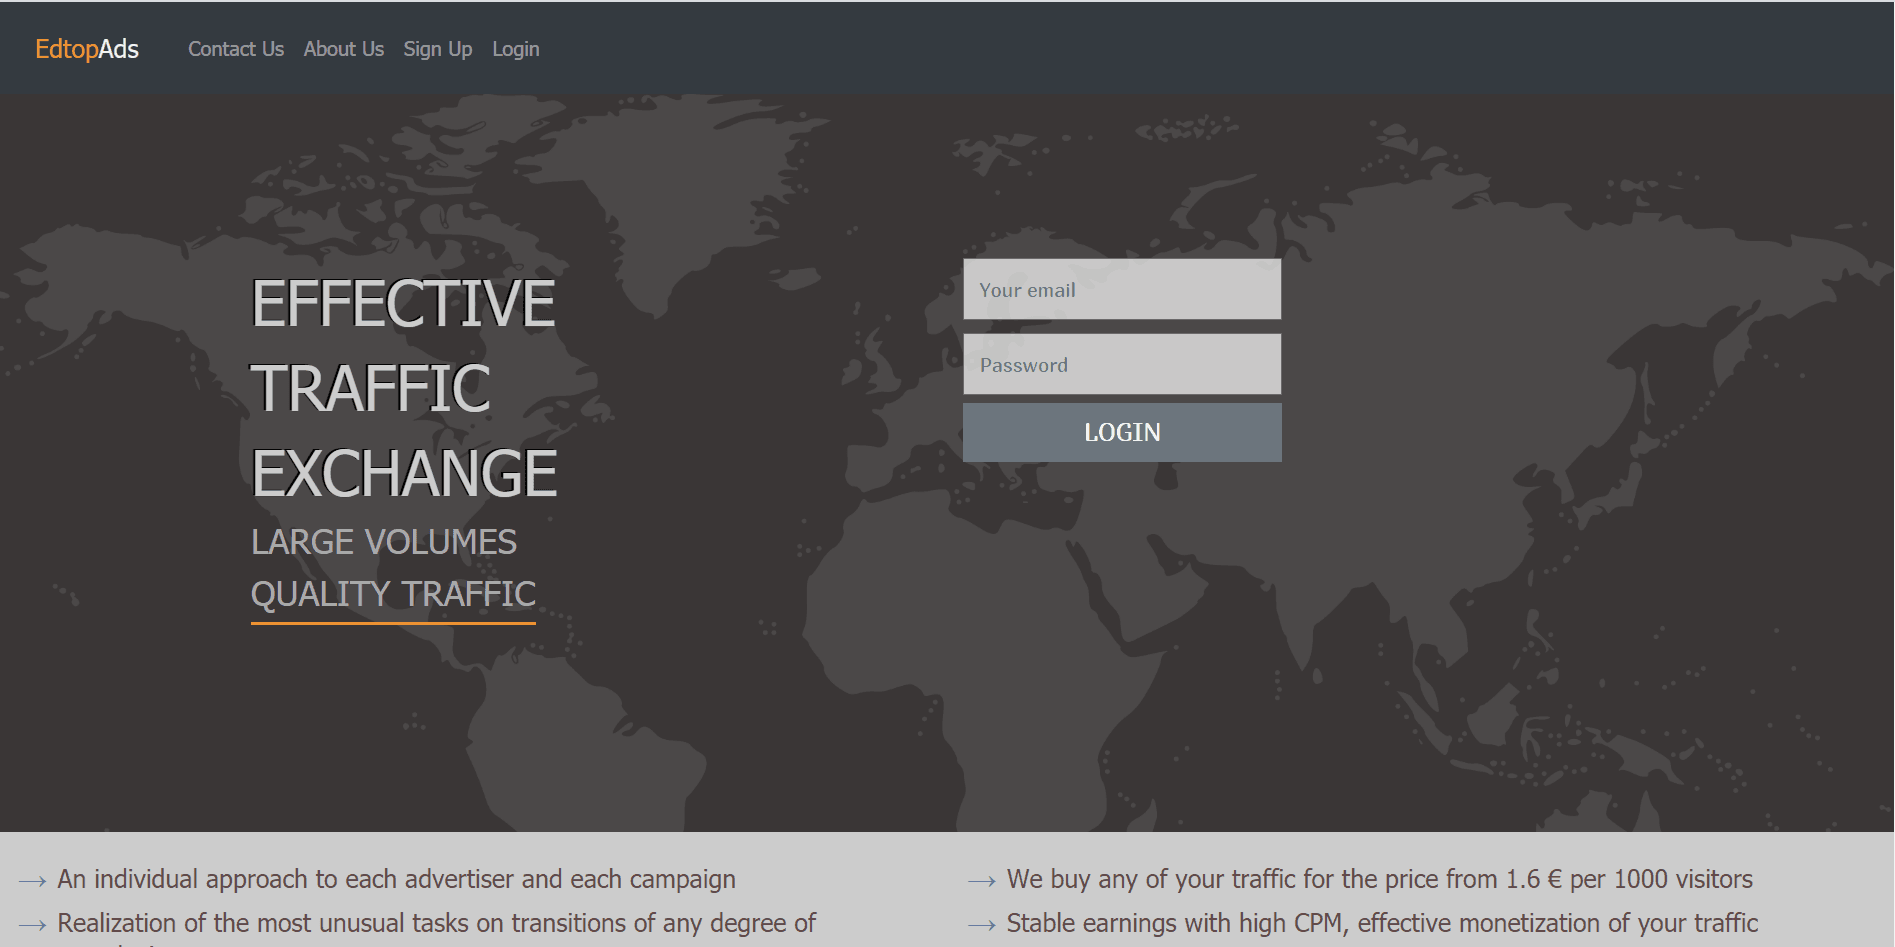Click arrow icon beside 'Stable earnings'
The image size is (1895, 947).
tap(982, 925)
